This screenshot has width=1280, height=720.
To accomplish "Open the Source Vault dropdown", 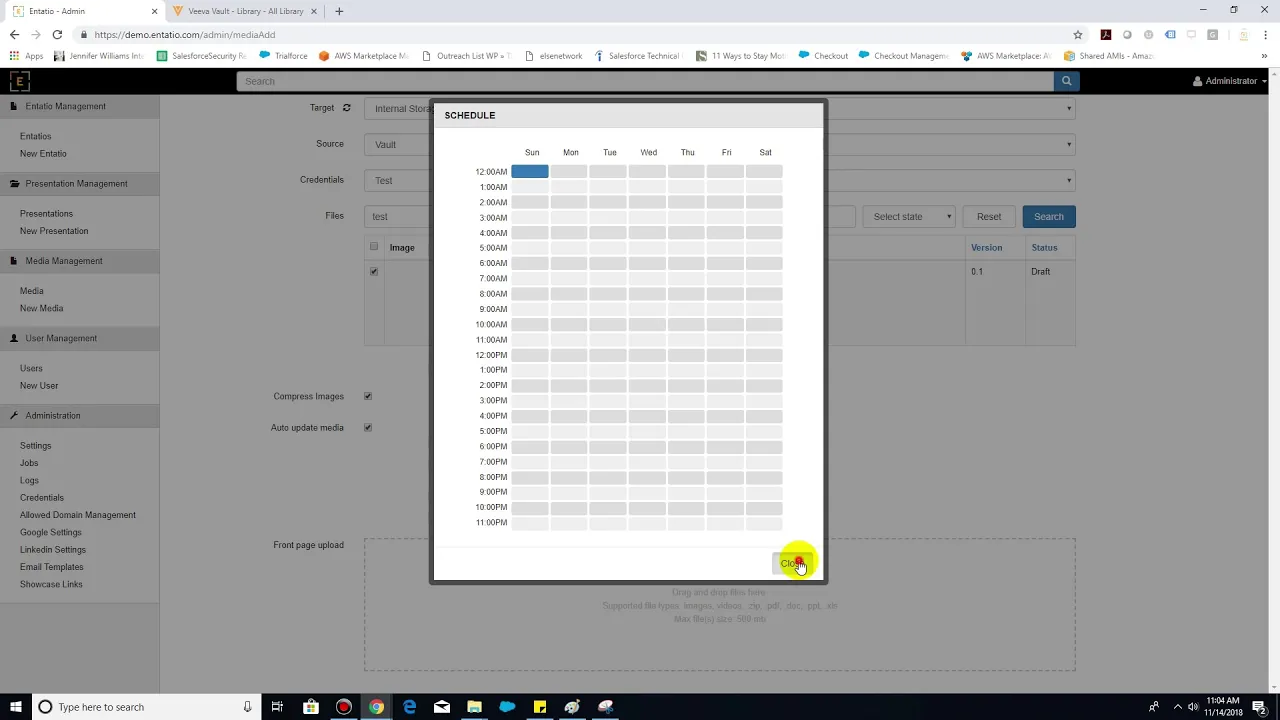I will (720, 144).
